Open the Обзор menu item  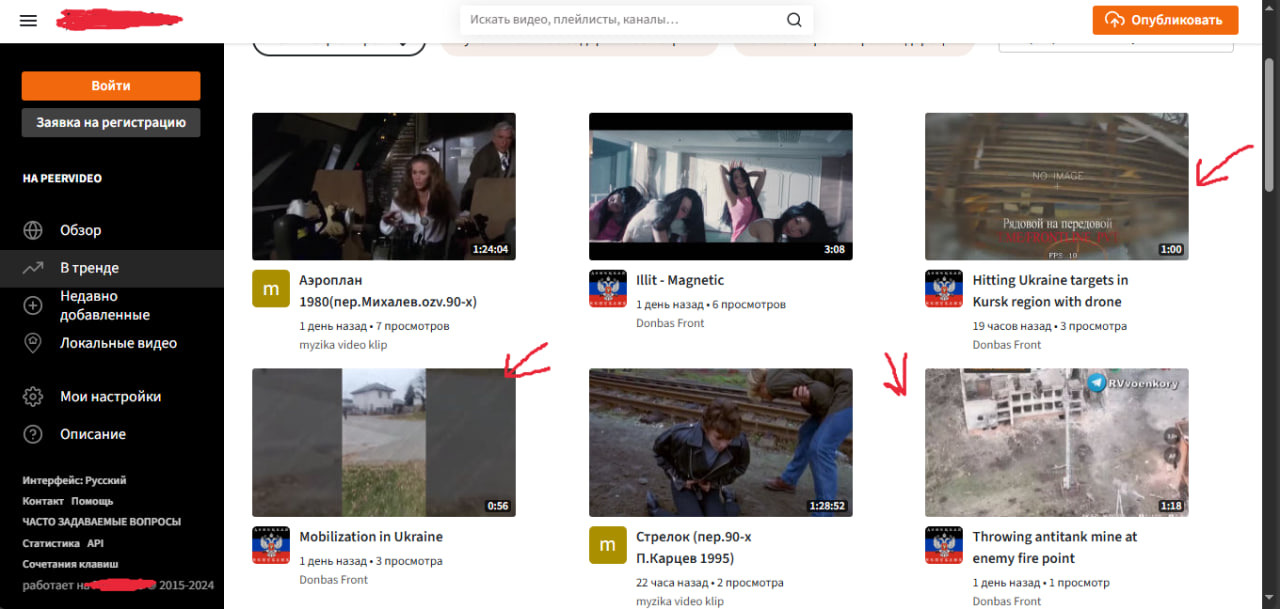112,230
